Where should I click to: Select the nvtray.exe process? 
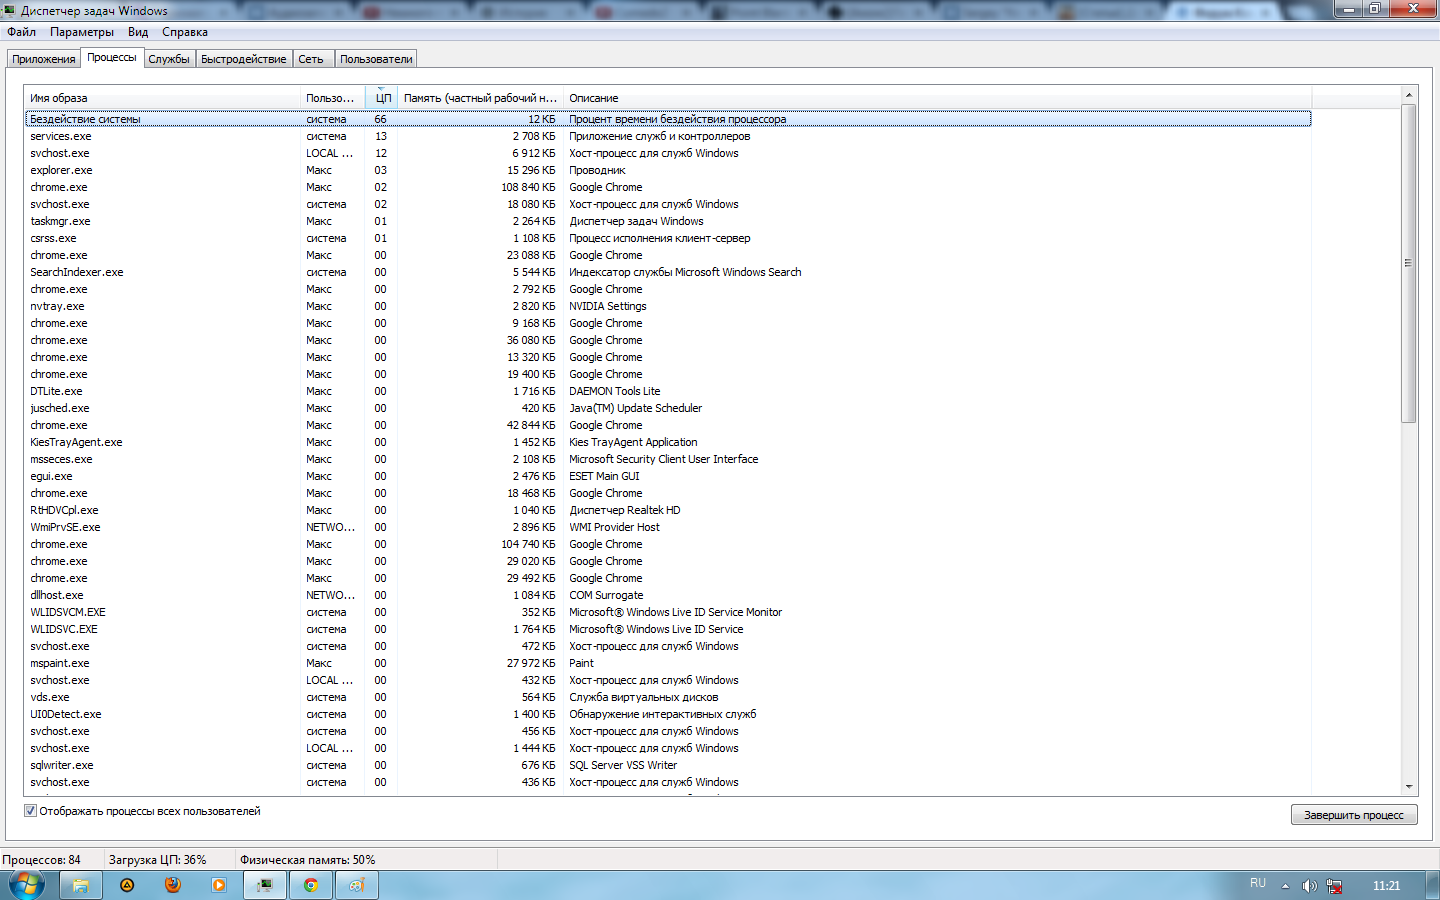(668, 306)
